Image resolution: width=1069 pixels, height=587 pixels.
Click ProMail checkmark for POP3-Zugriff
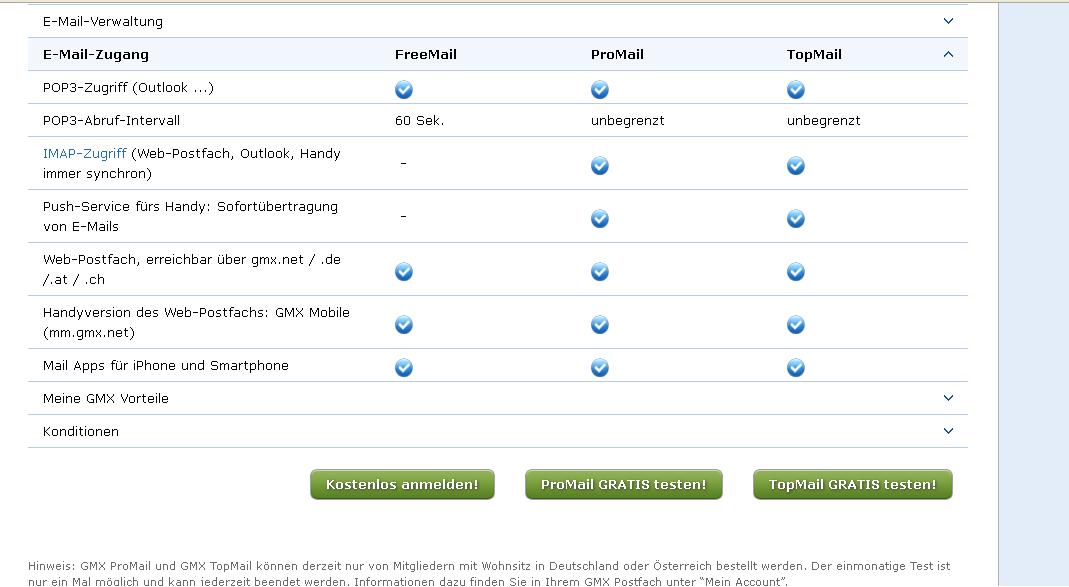click(x=600, y=89)
